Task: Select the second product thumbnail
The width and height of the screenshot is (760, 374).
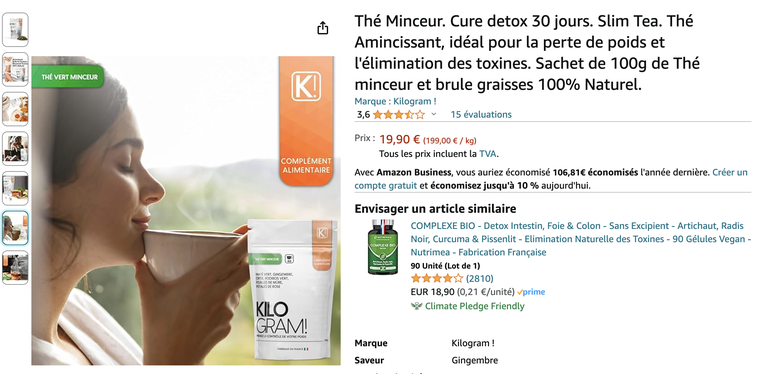Action: (x=16, y=69)
